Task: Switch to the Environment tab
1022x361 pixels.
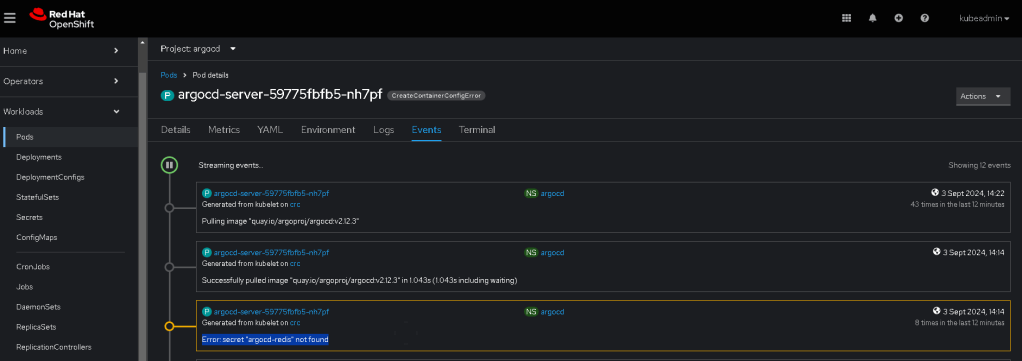Action: 328,130
